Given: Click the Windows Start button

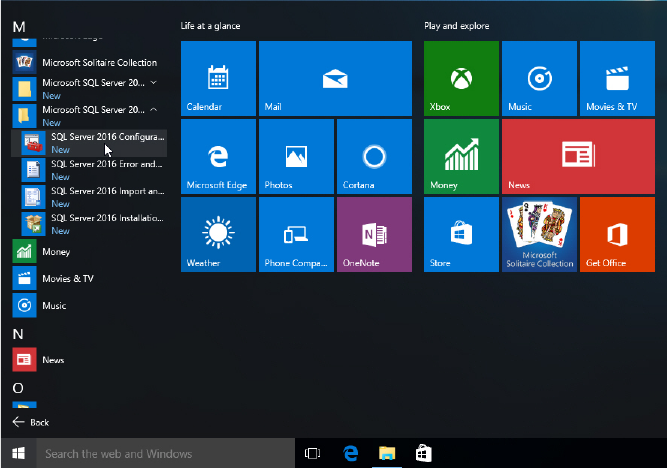Looking at the screenshot, I should [x=18, y=453].
